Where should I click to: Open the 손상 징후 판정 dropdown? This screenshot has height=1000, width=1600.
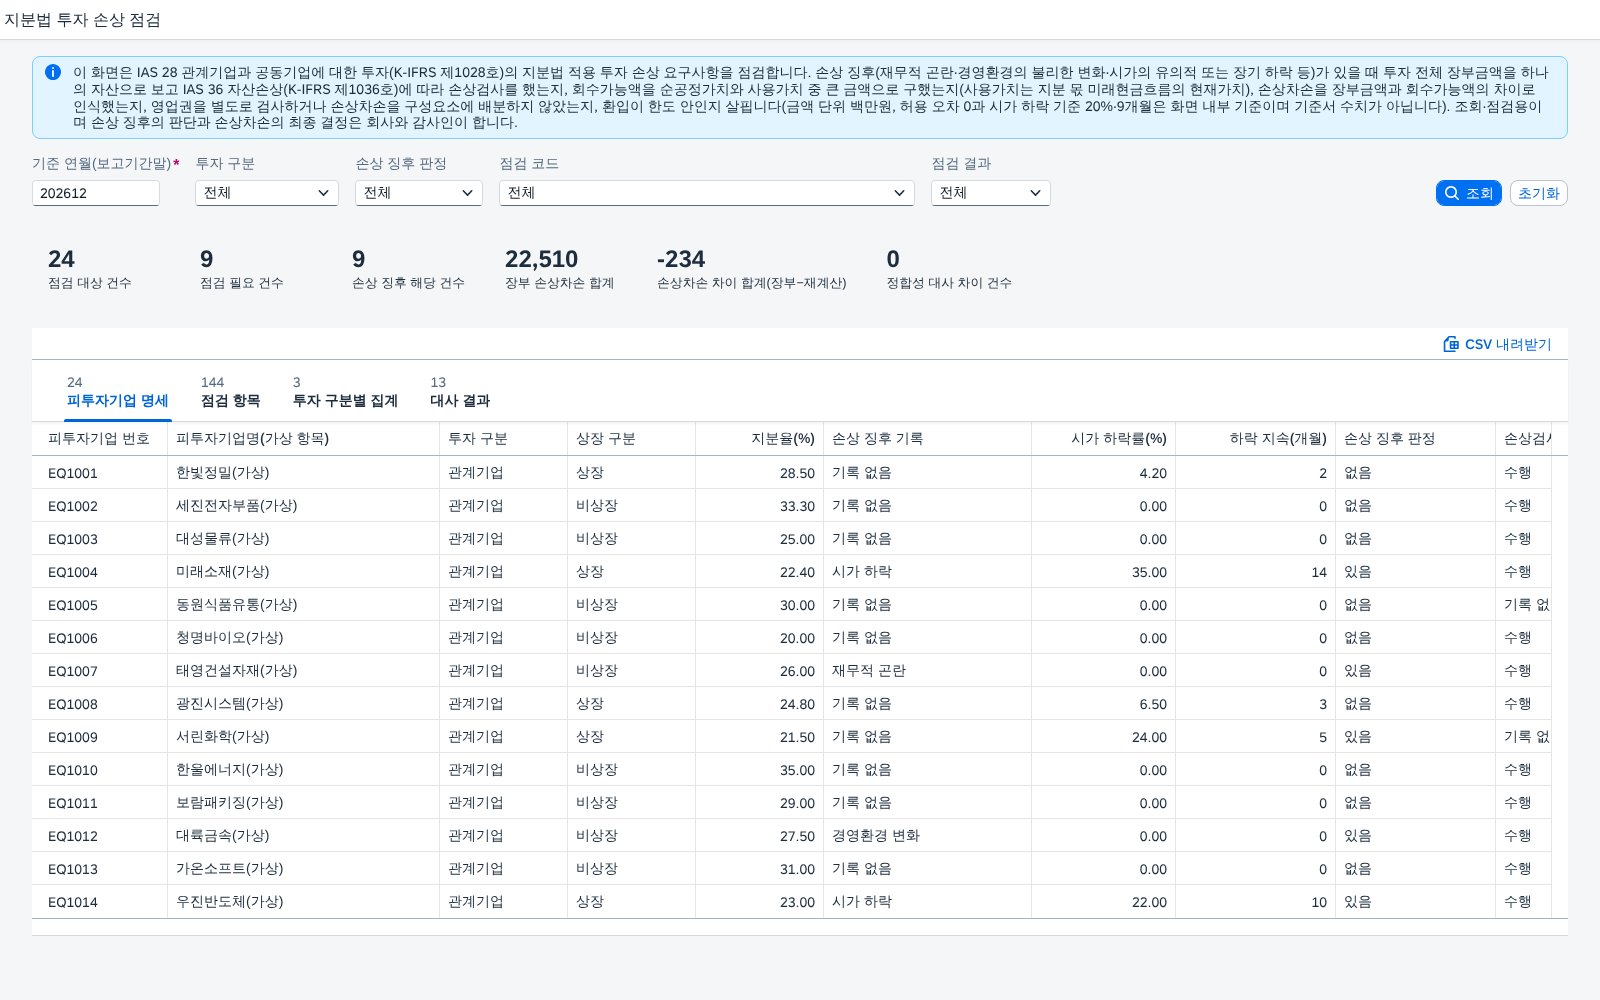tap(419, 193)
